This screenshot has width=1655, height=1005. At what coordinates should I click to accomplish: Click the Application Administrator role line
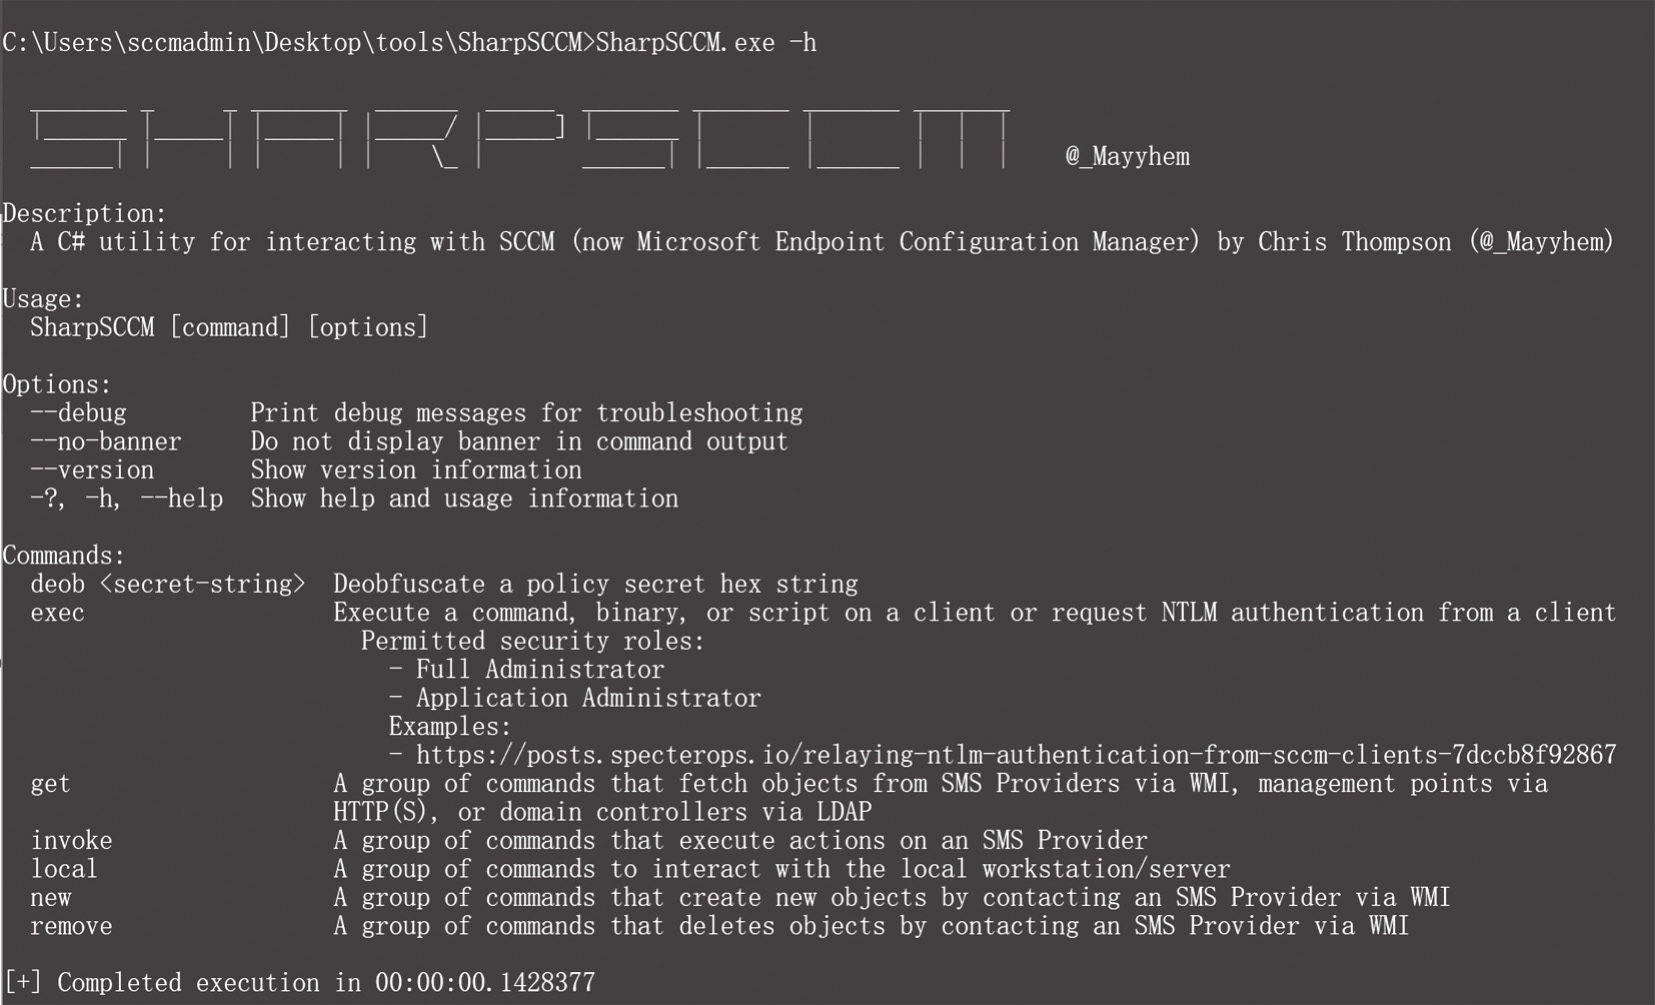pyautogui.click(x=575, y=697)
